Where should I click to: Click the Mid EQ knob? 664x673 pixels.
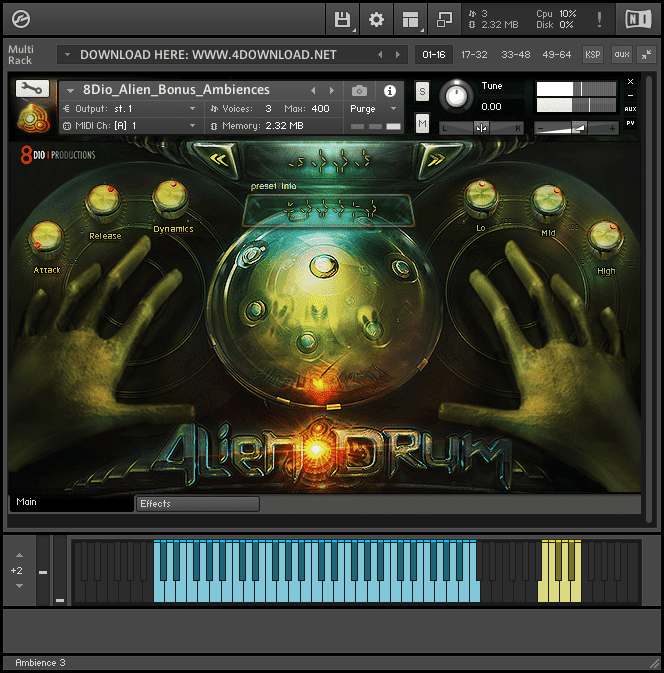click(x=548, y=201)
